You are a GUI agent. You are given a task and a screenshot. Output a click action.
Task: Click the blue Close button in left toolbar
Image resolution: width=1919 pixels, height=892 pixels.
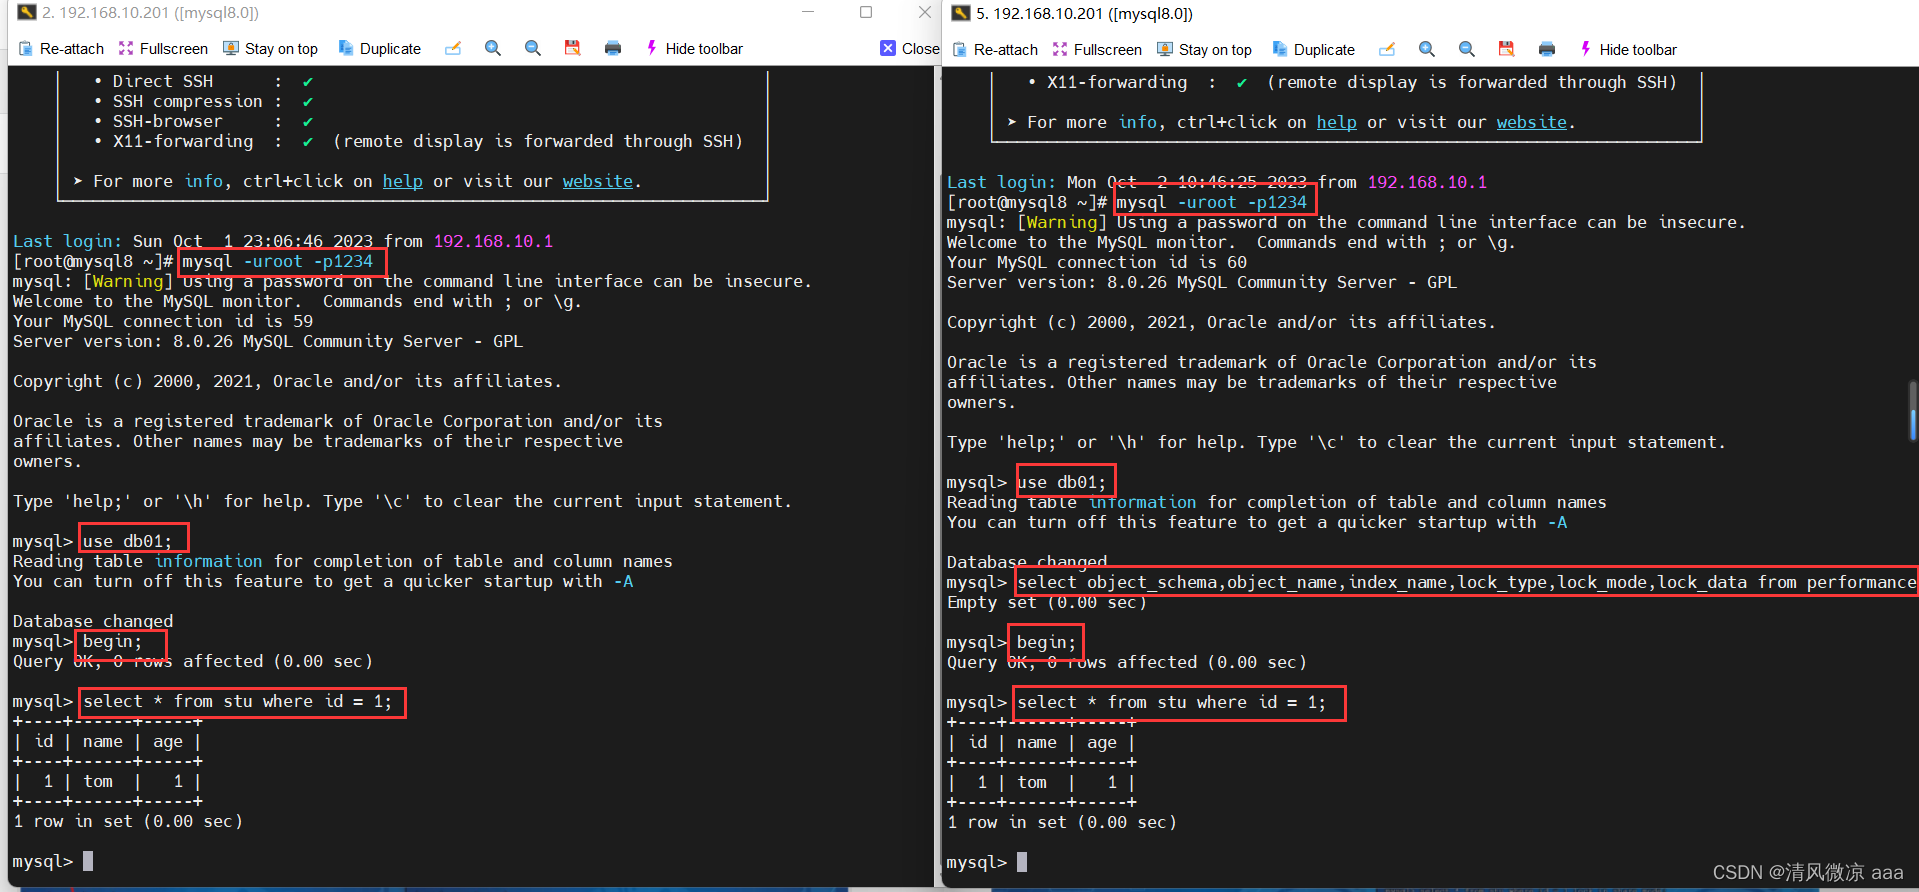point(909,48)
